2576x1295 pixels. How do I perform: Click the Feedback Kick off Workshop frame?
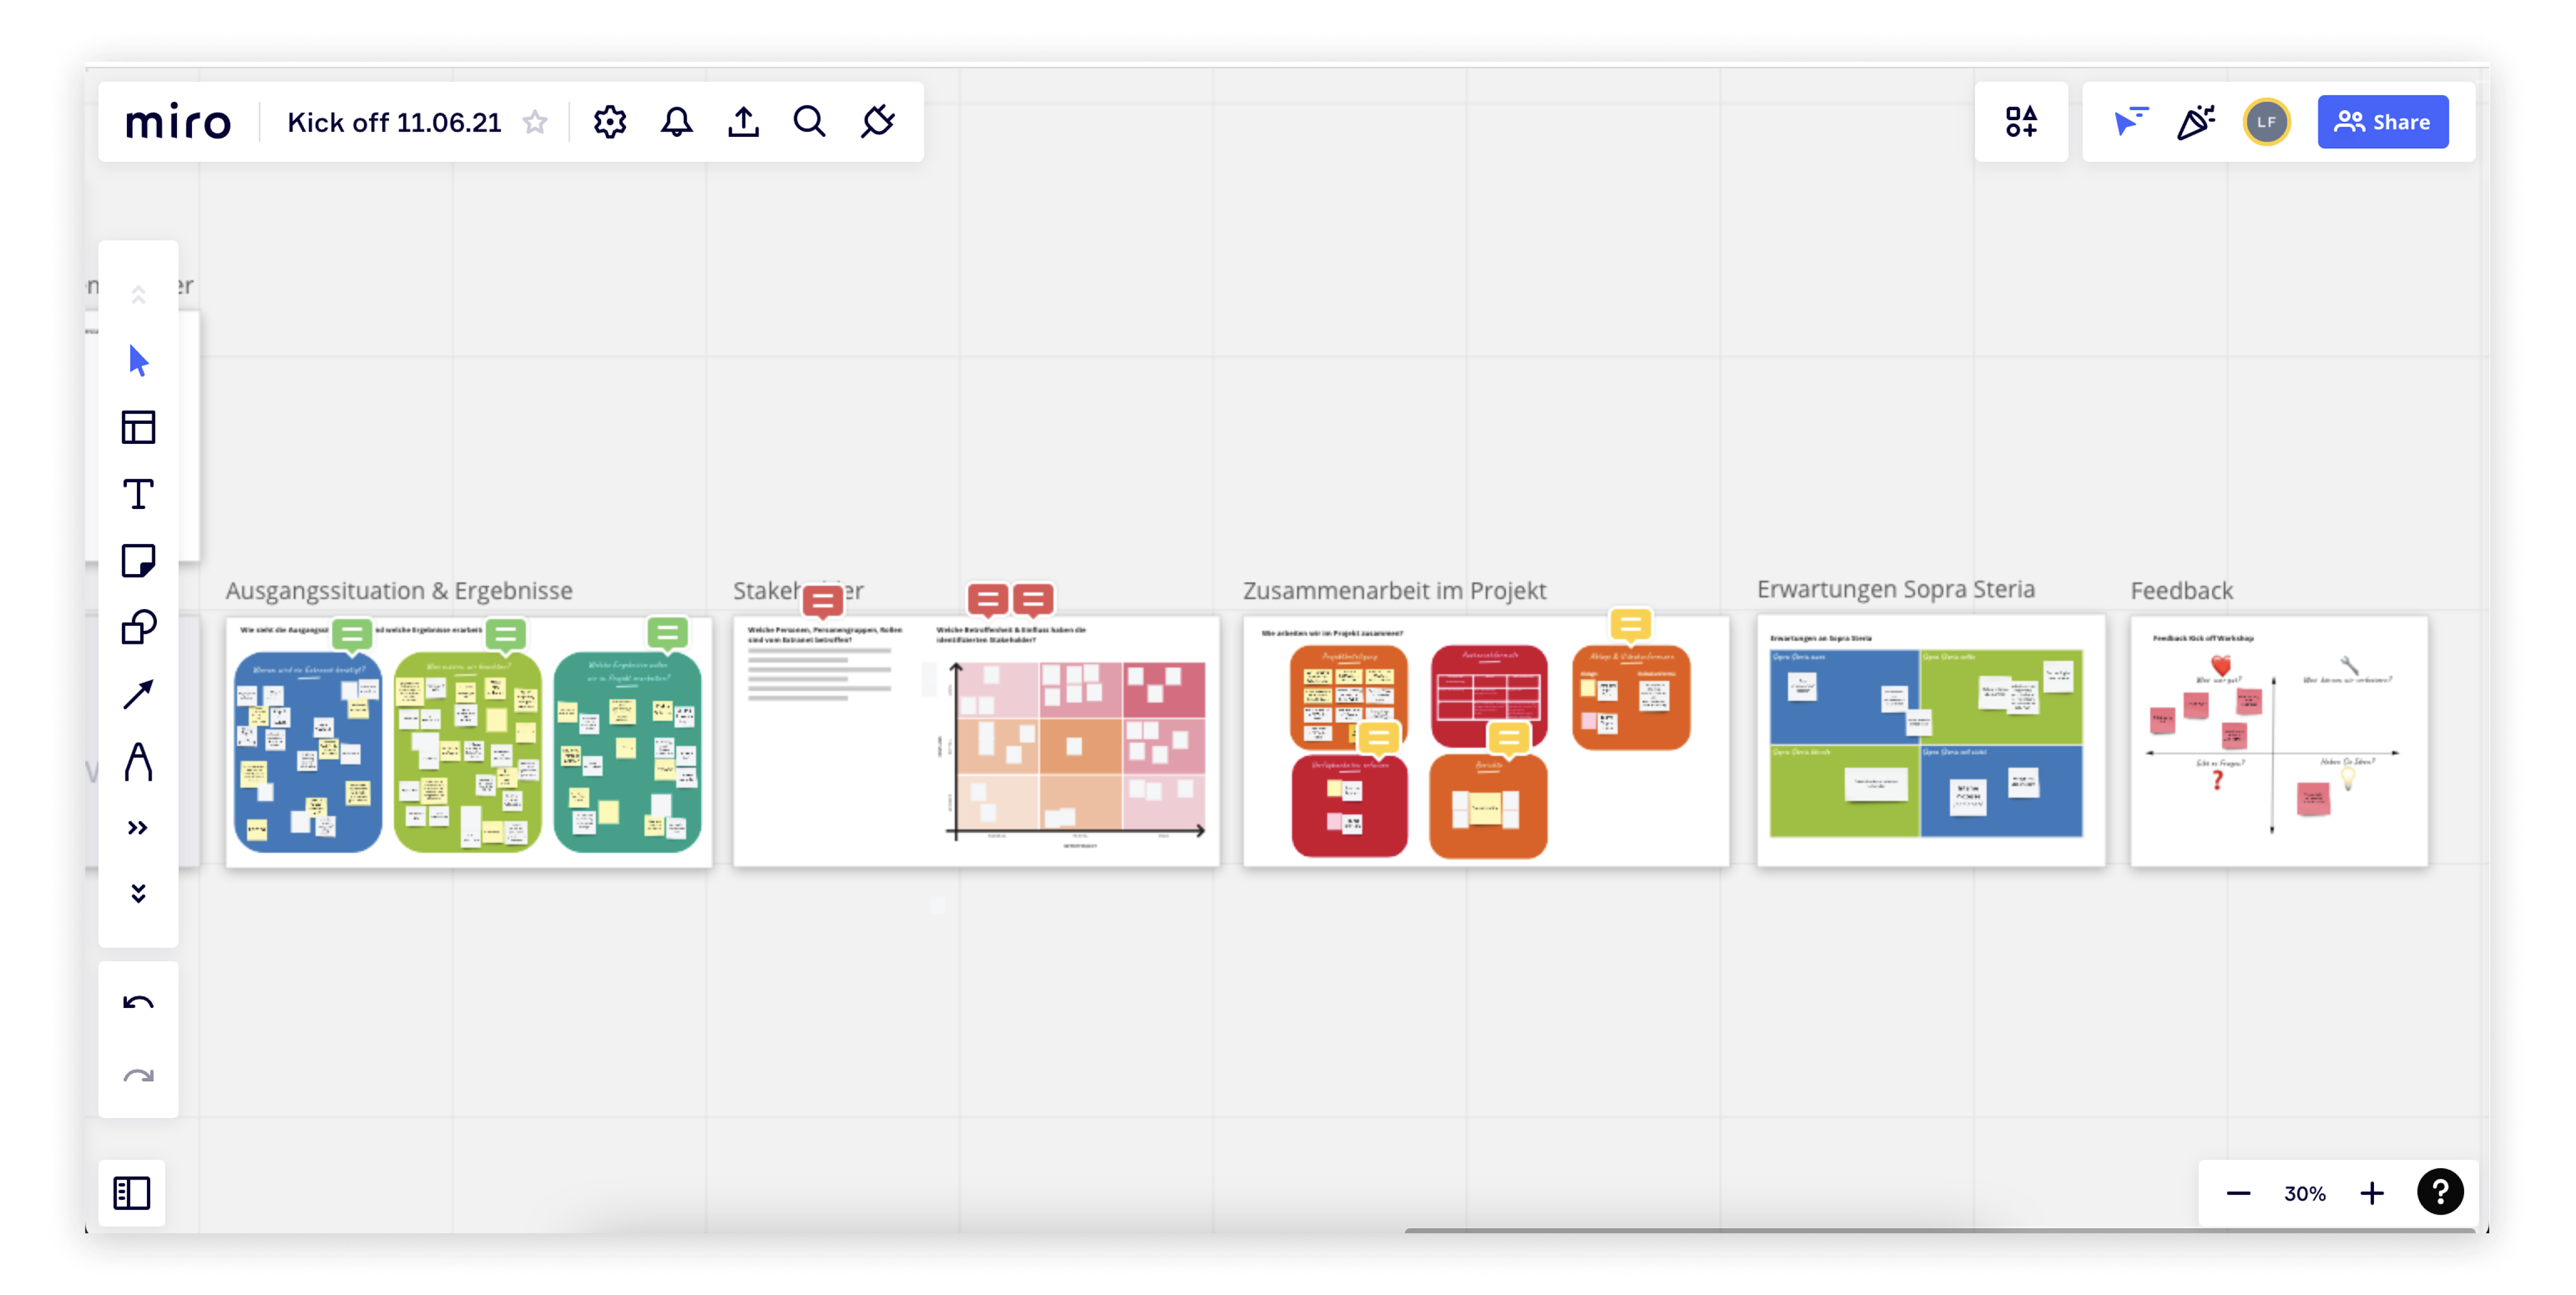2278,741
